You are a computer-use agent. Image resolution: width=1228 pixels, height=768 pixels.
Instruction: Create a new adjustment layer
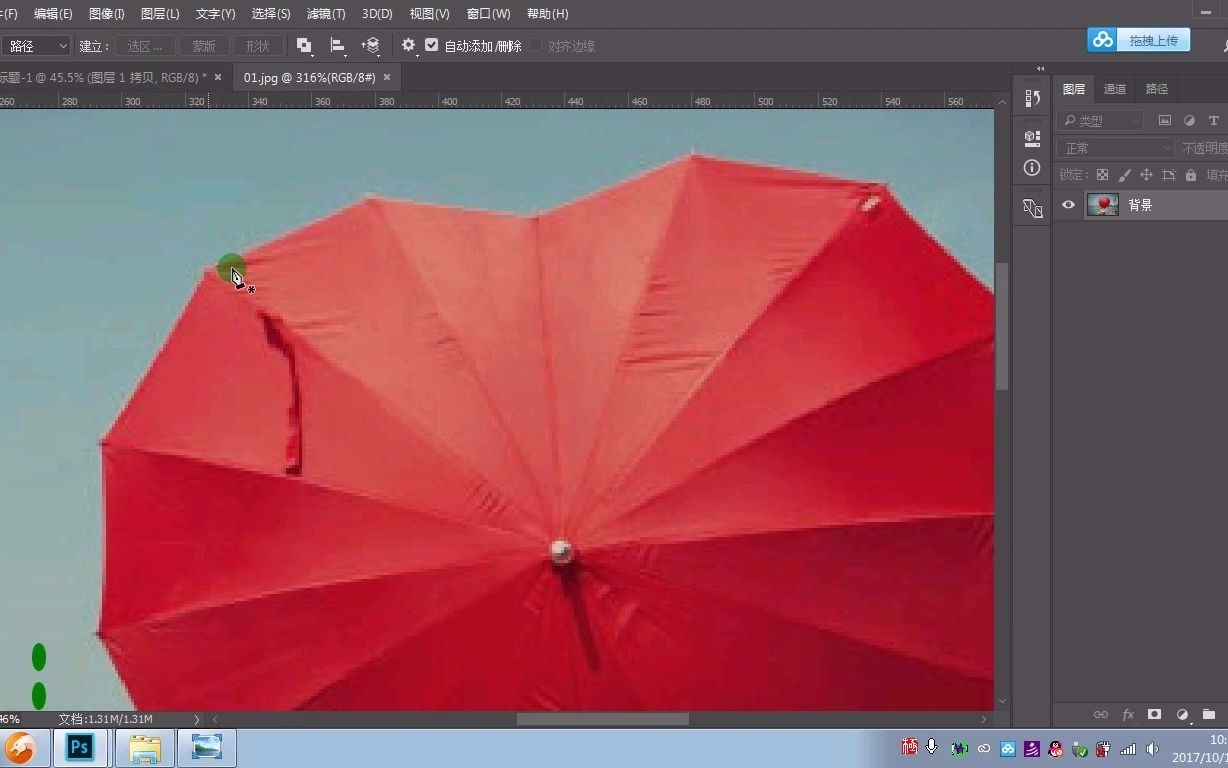(1184, 714)
